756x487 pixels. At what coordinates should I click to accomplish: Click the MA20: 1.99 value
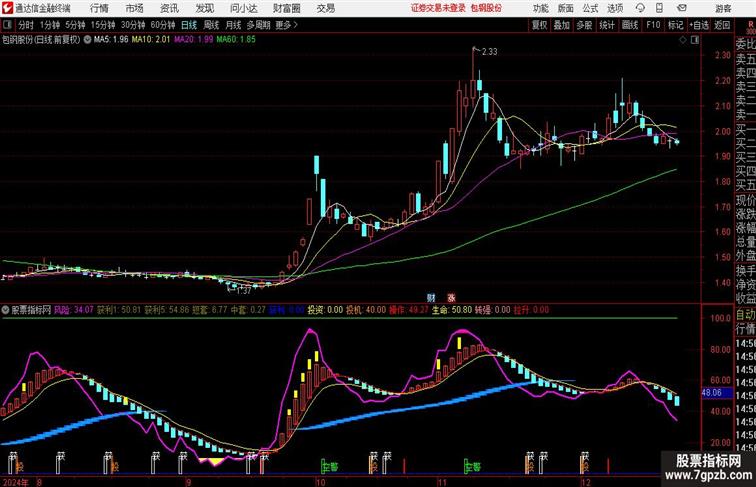[x=193, y=40]
